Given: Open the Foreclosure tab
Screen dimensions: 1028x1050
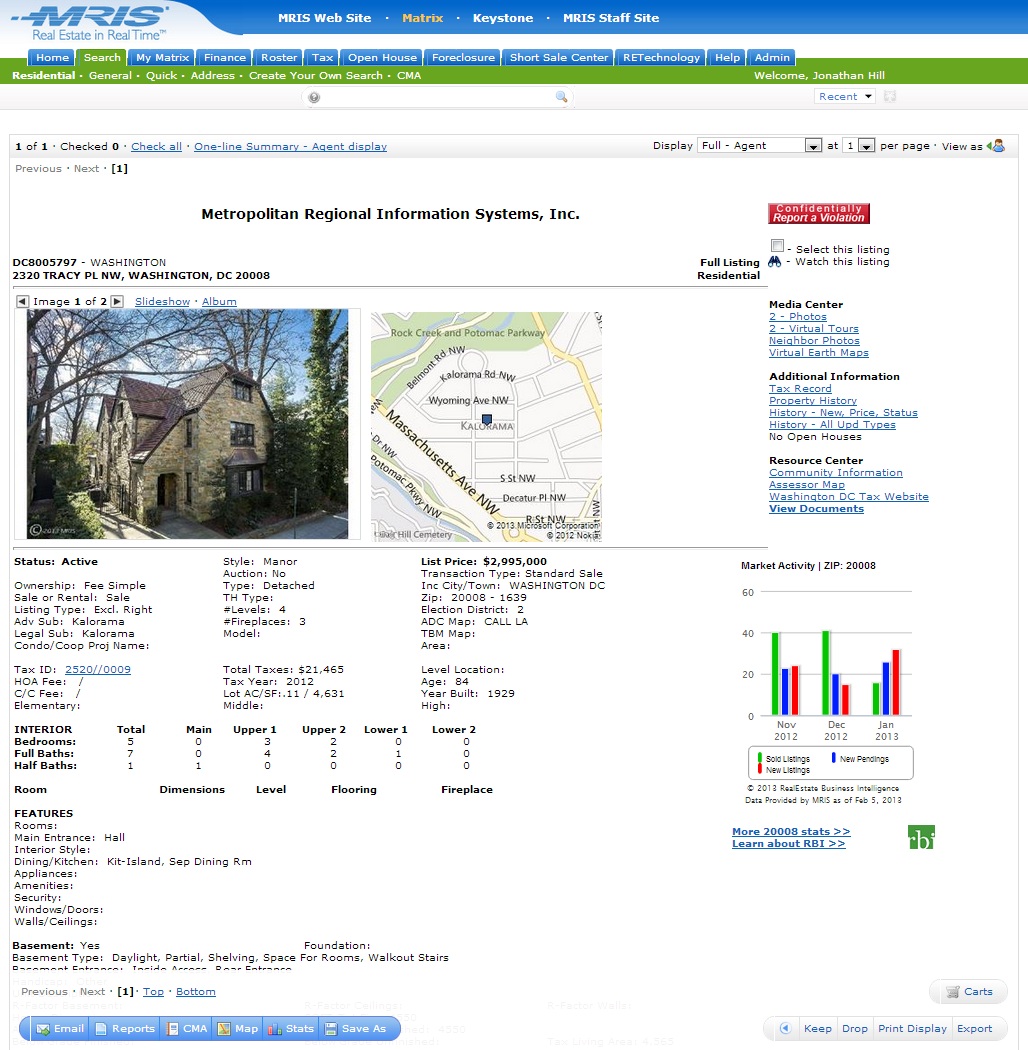Looking at the screenshot, I should pos(463,58).
